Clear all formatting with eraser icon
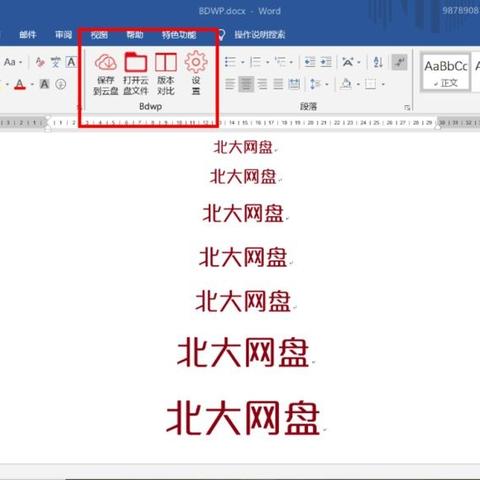This screenshot has height=480, width=480. pyautogui.click(x=40, y=62)
